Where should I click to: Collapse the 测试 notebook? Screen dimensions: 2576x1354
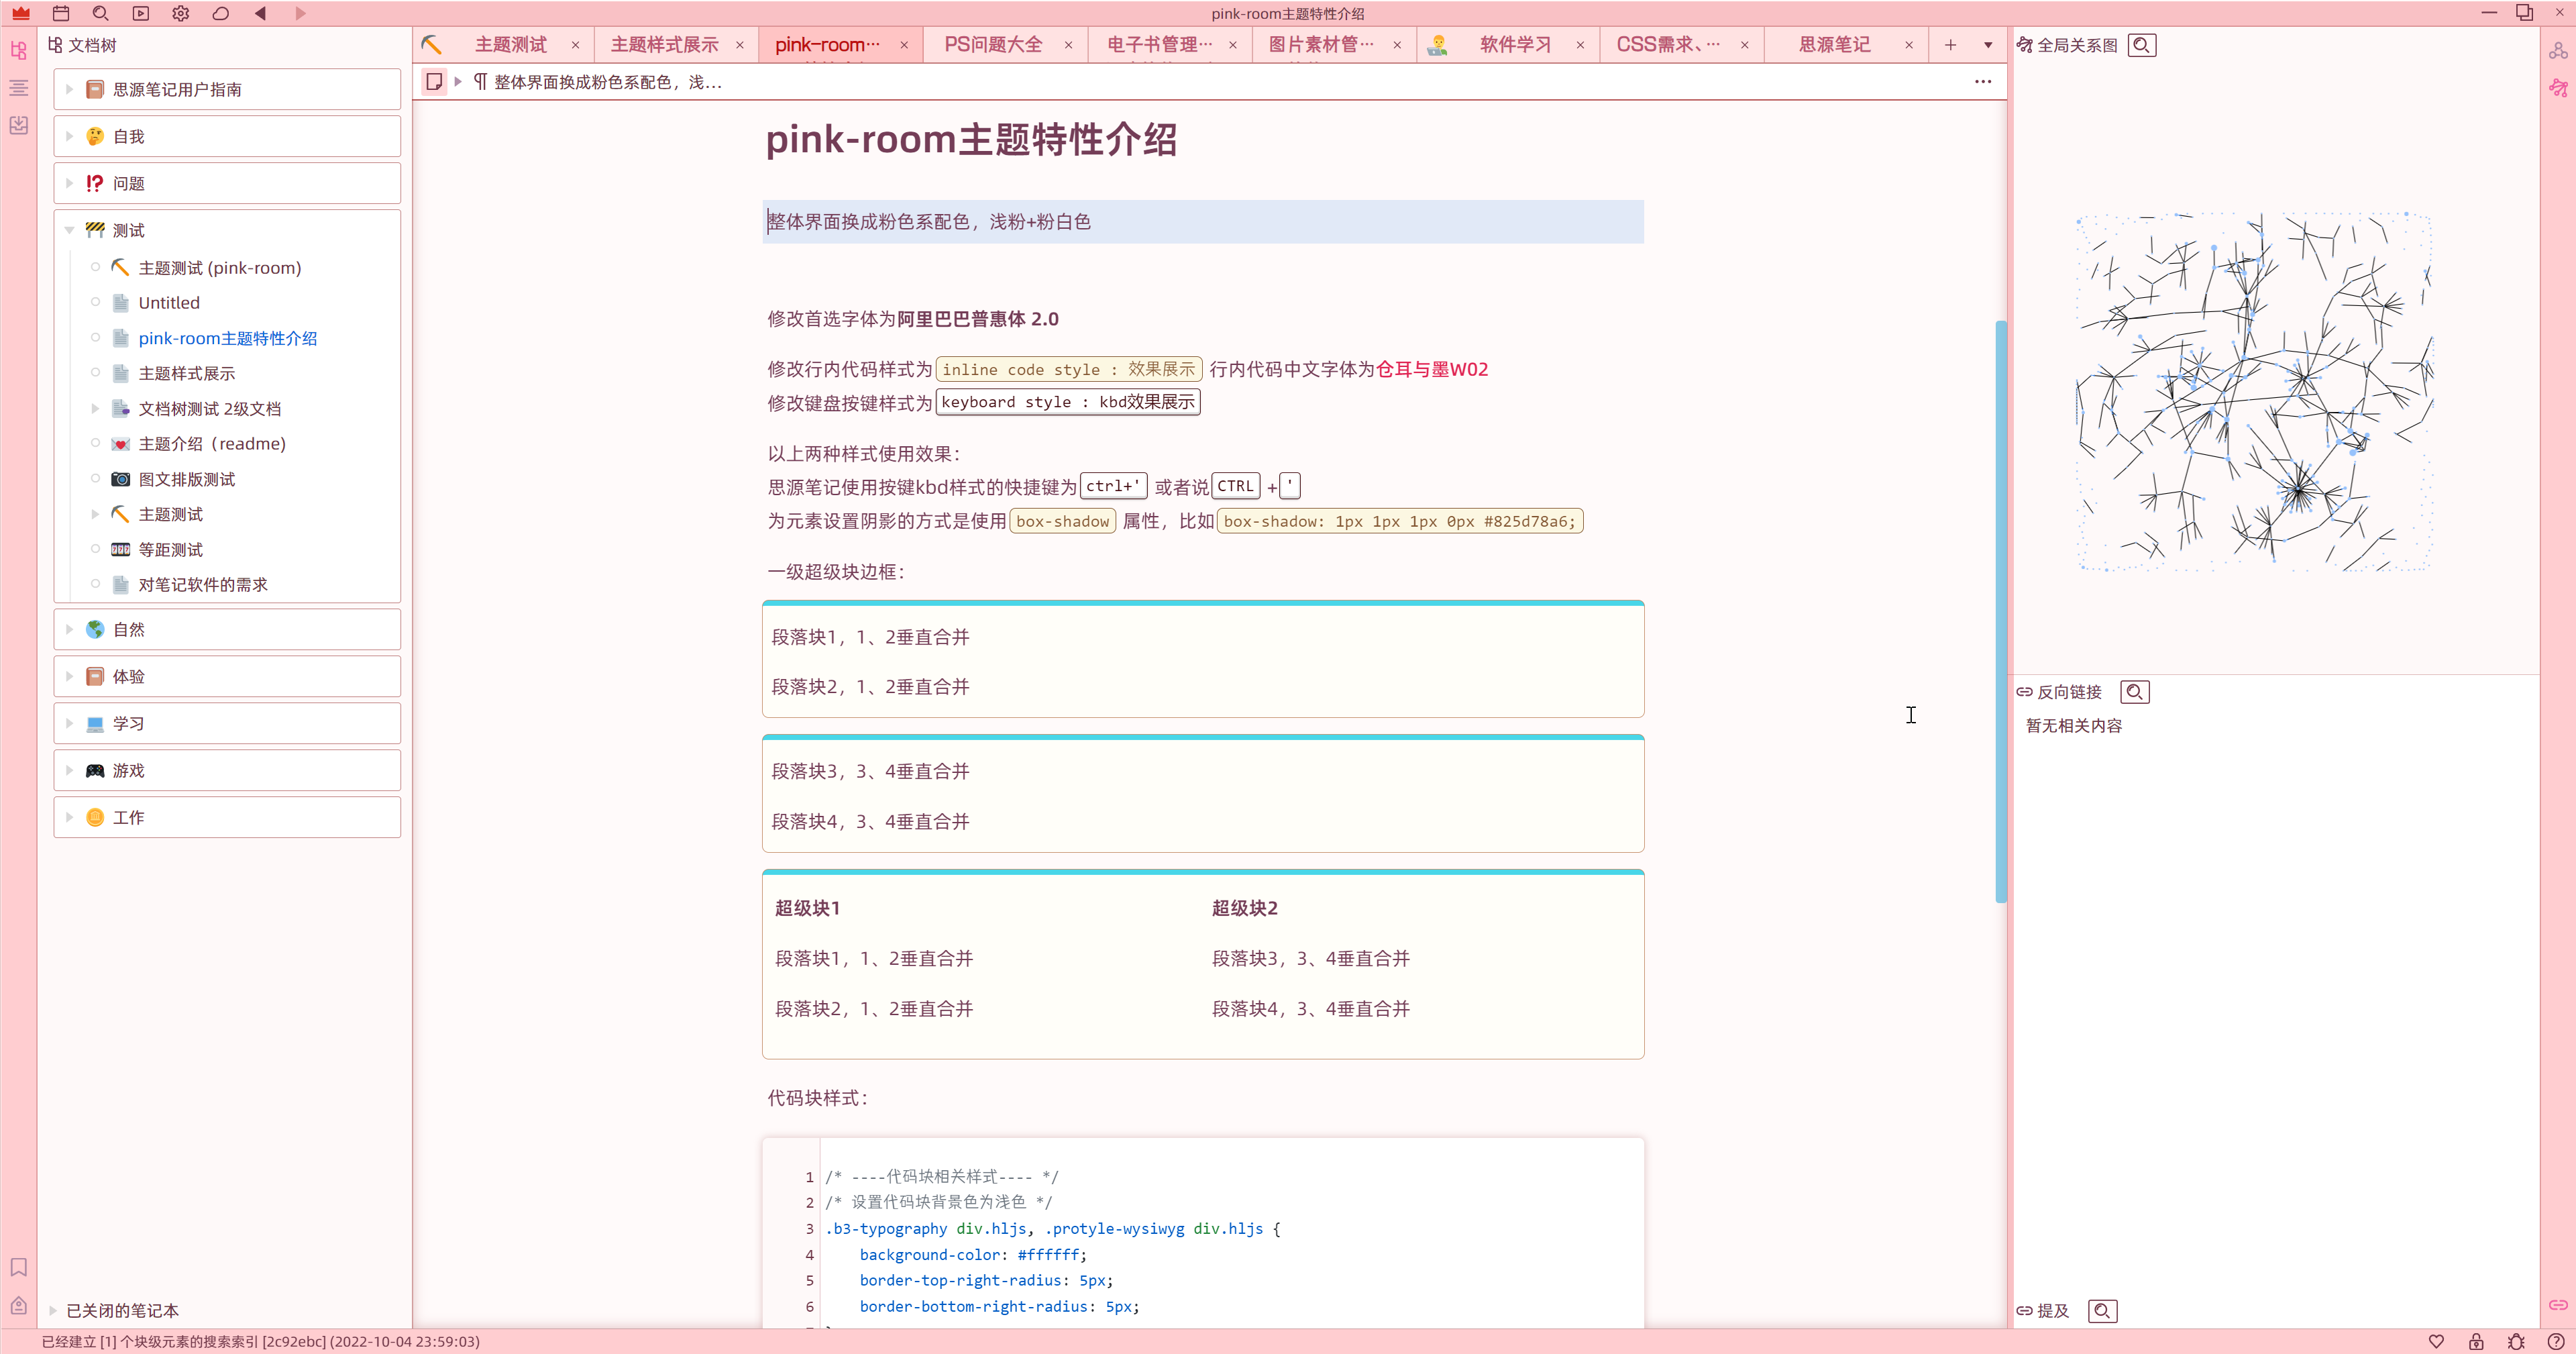click(x=69, y=230)
